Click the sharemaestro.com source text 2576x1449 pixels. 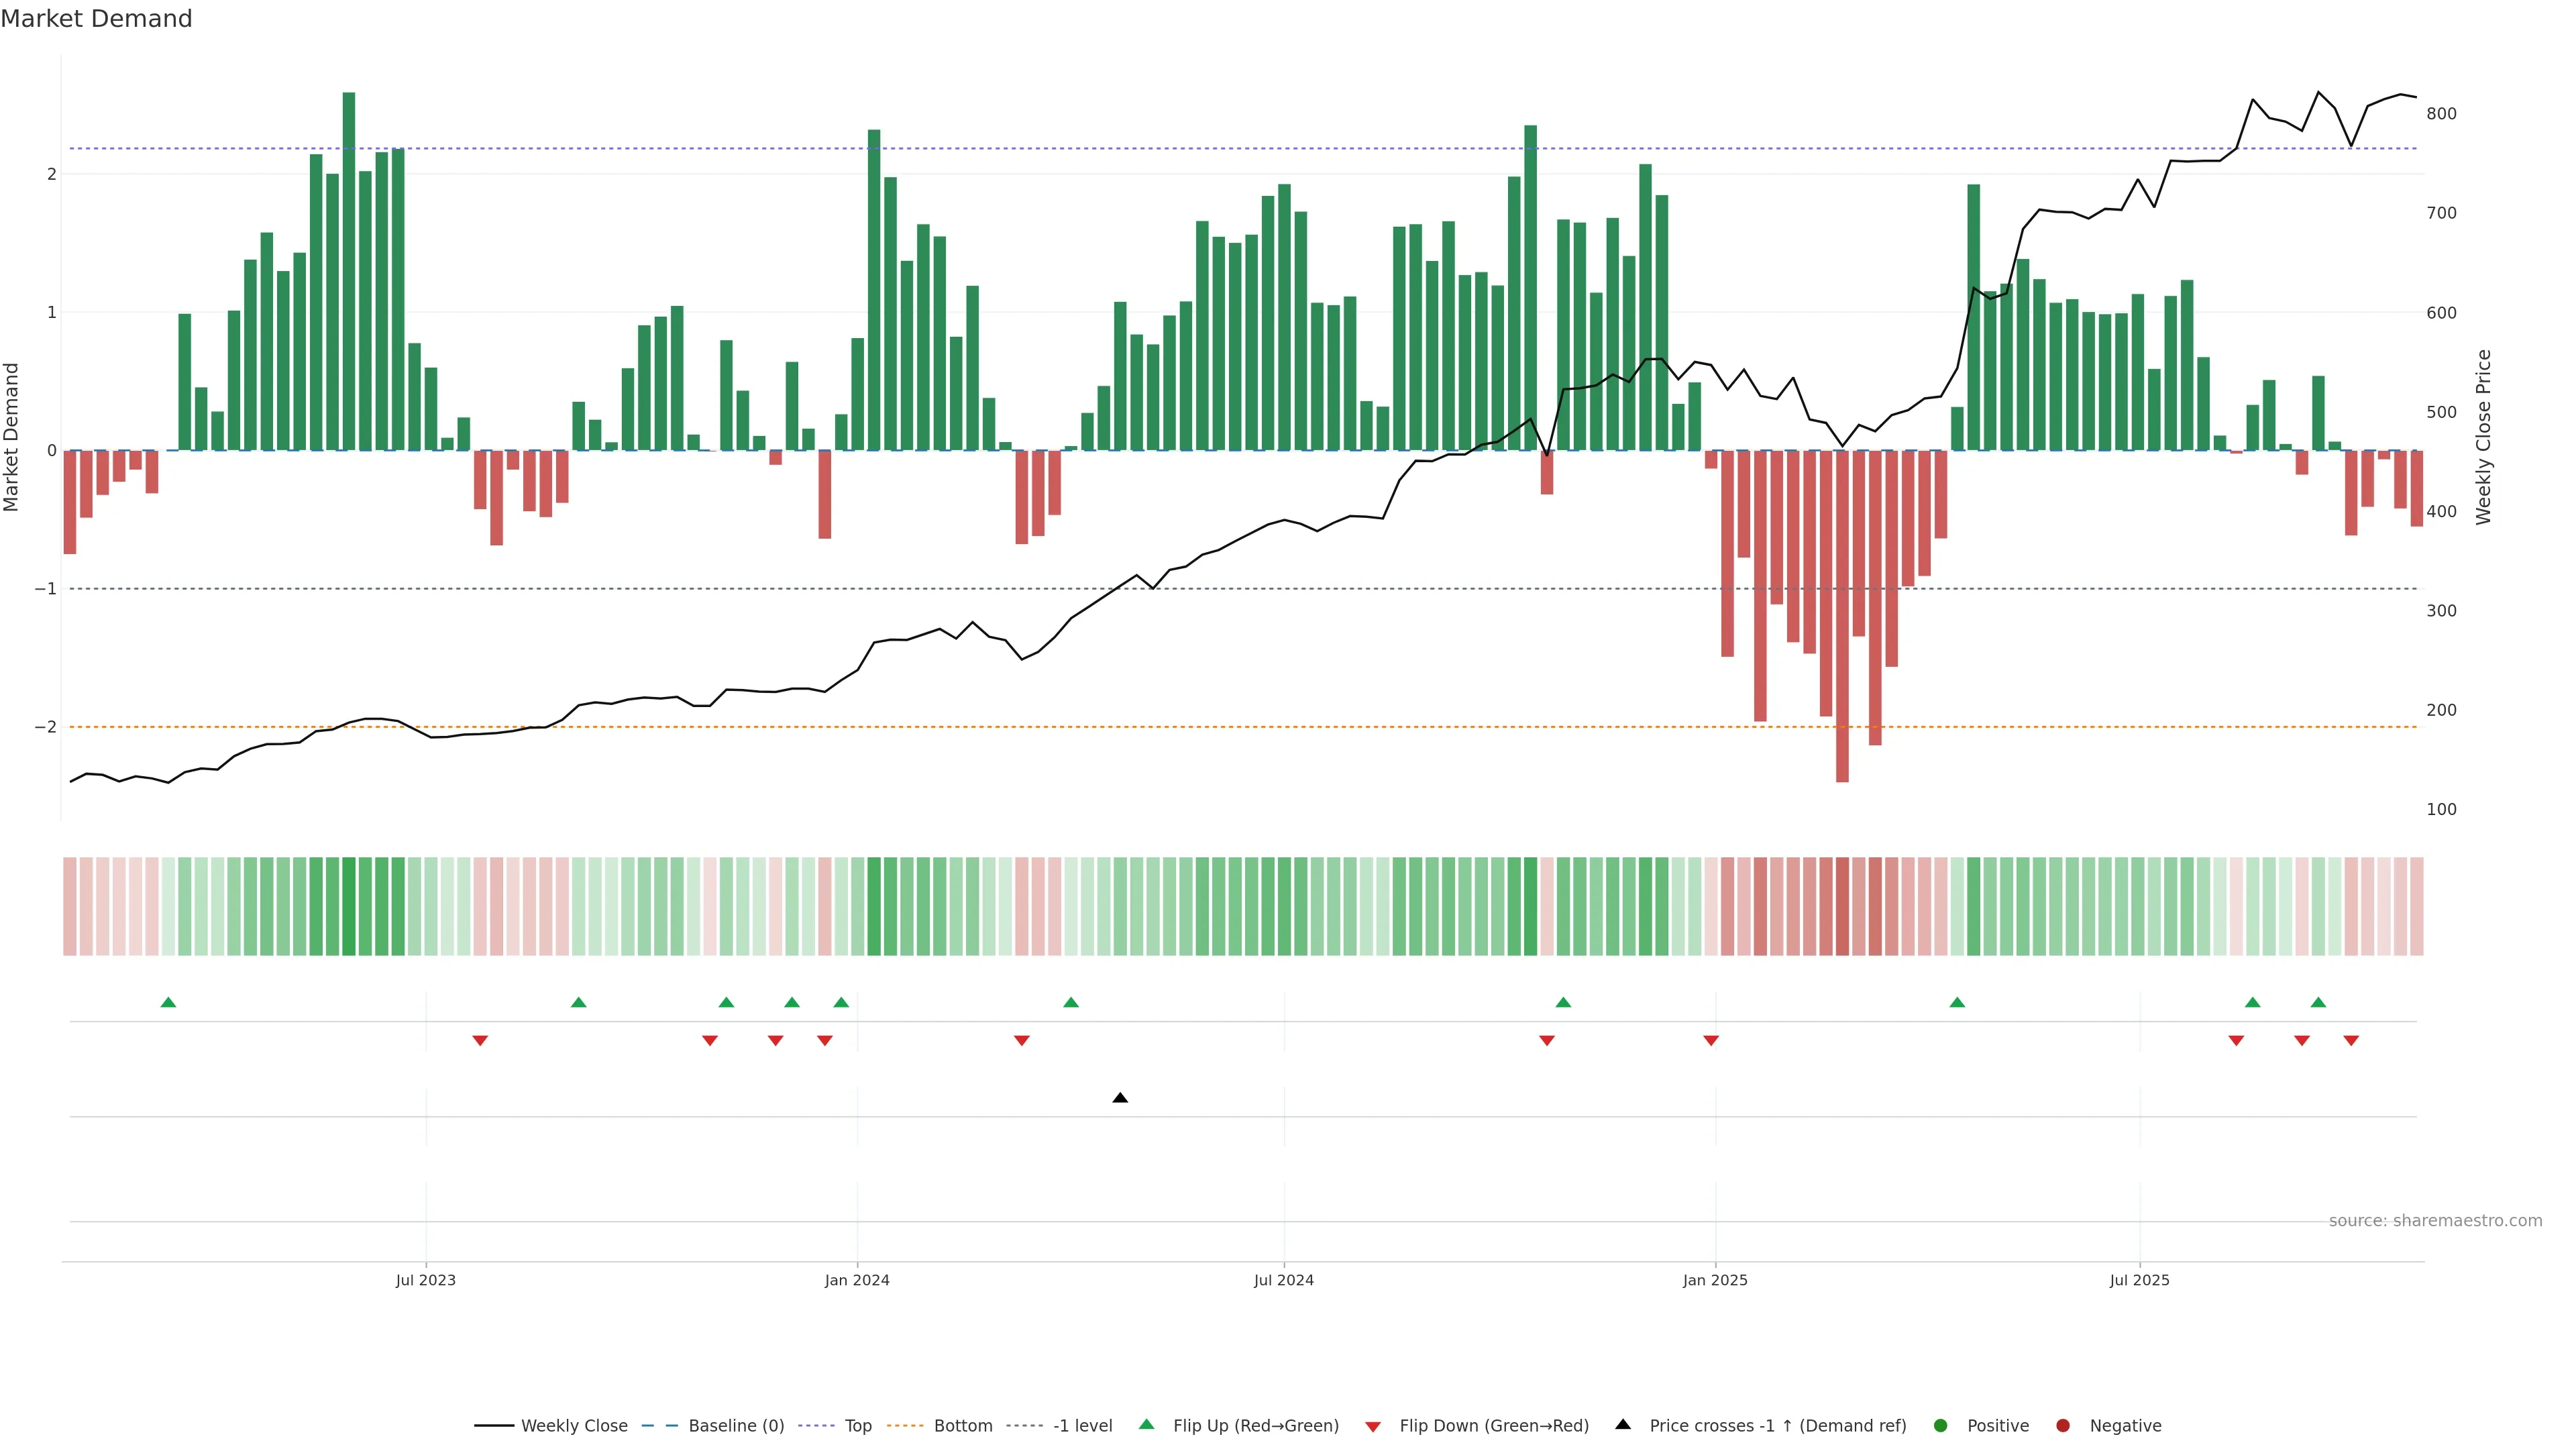[2435, 1221]
